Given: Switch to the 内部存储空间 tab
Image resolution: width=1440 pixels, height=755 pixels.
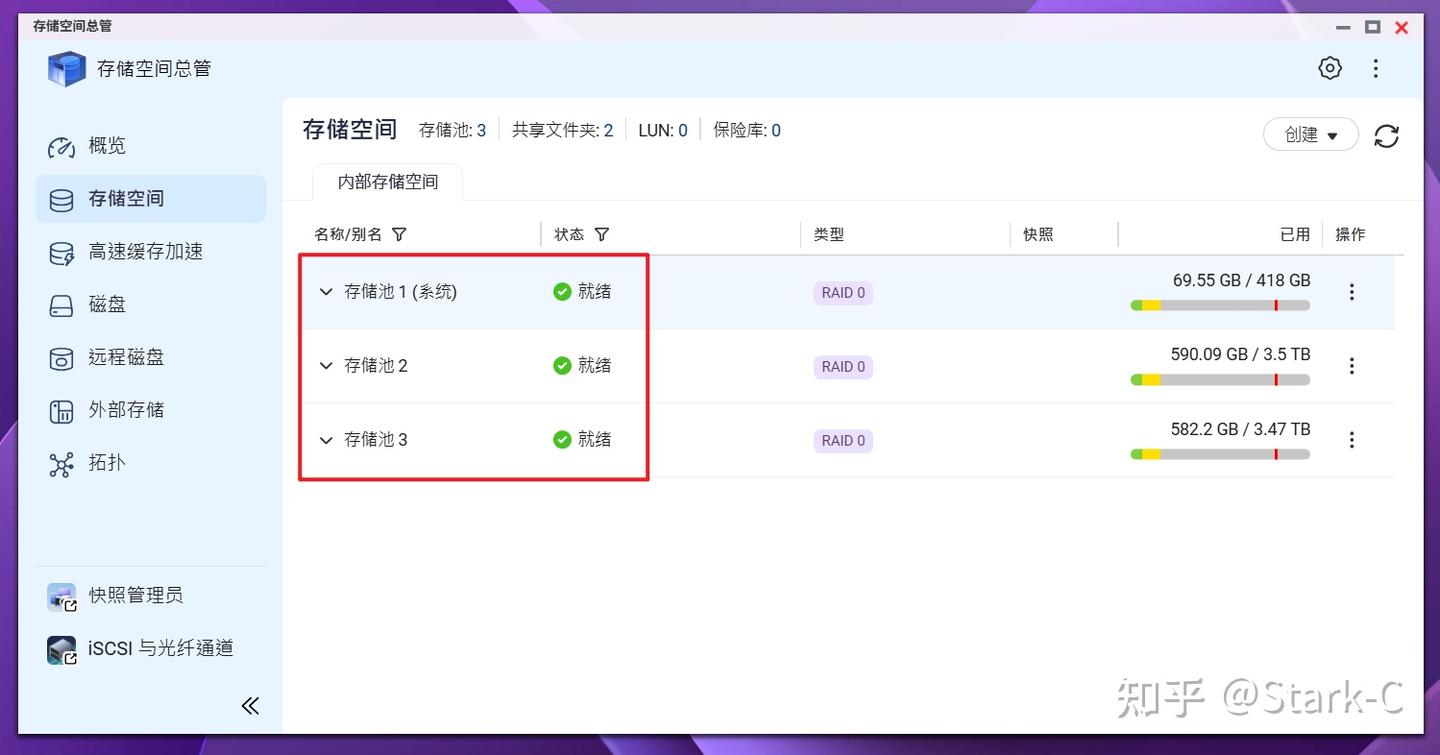Looking at the screenshot, I should (x=388, y=182).
